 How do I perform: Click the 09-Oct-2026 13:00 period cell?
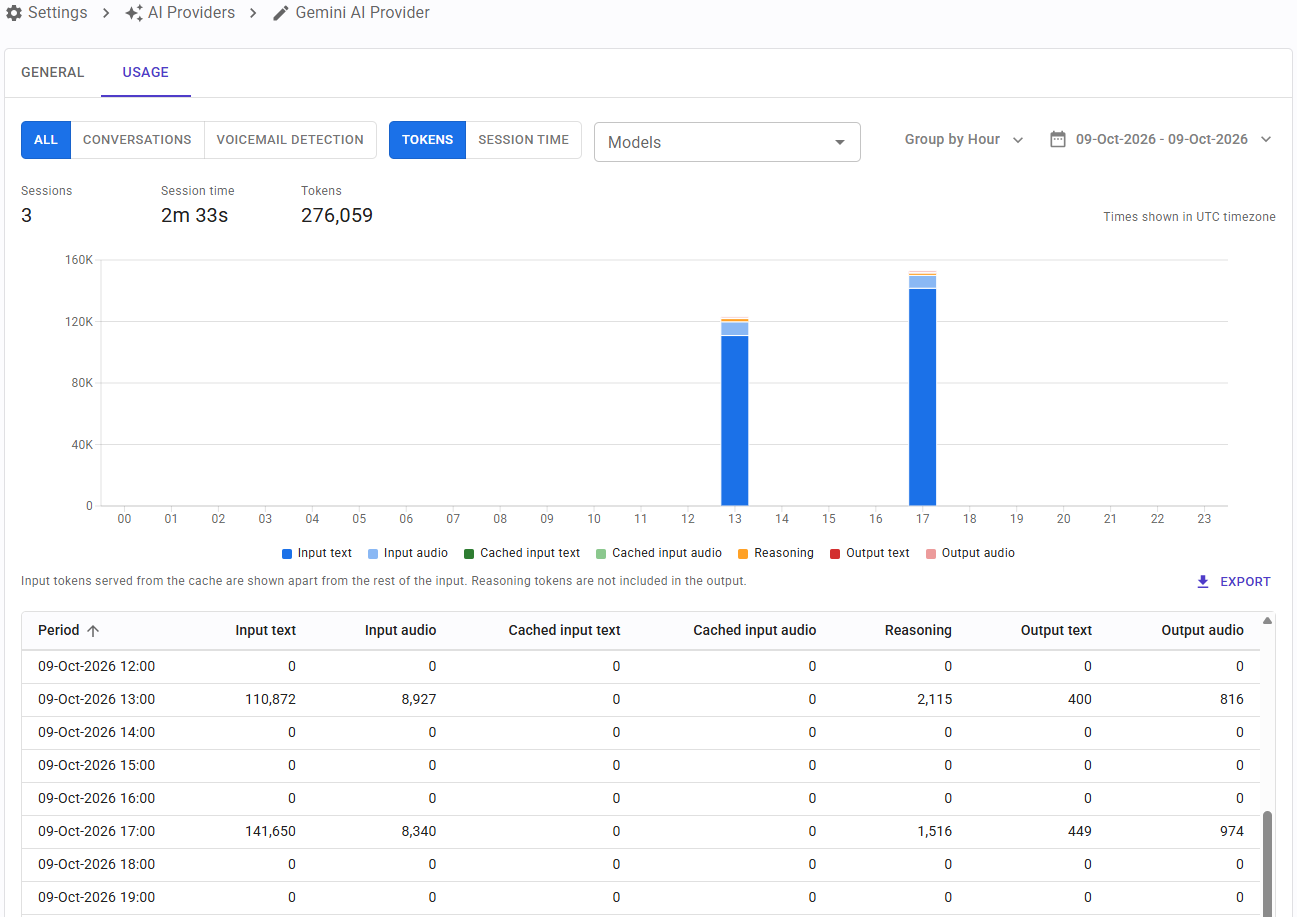coord(97,700)
